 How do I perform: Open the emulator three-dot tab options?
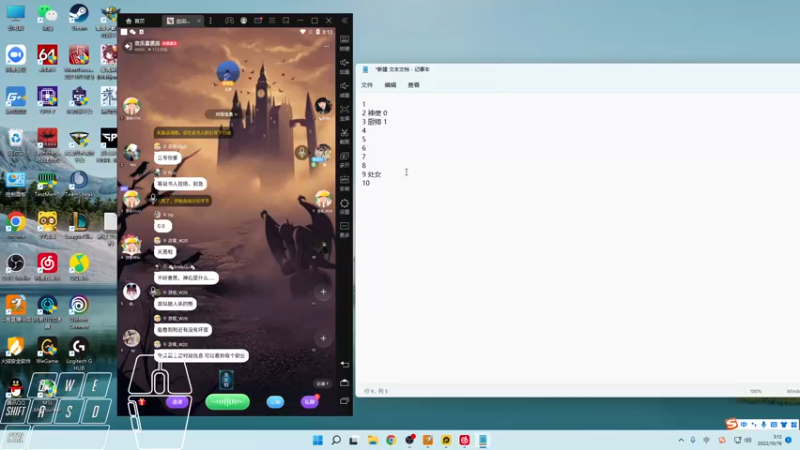tap(211, 21)
